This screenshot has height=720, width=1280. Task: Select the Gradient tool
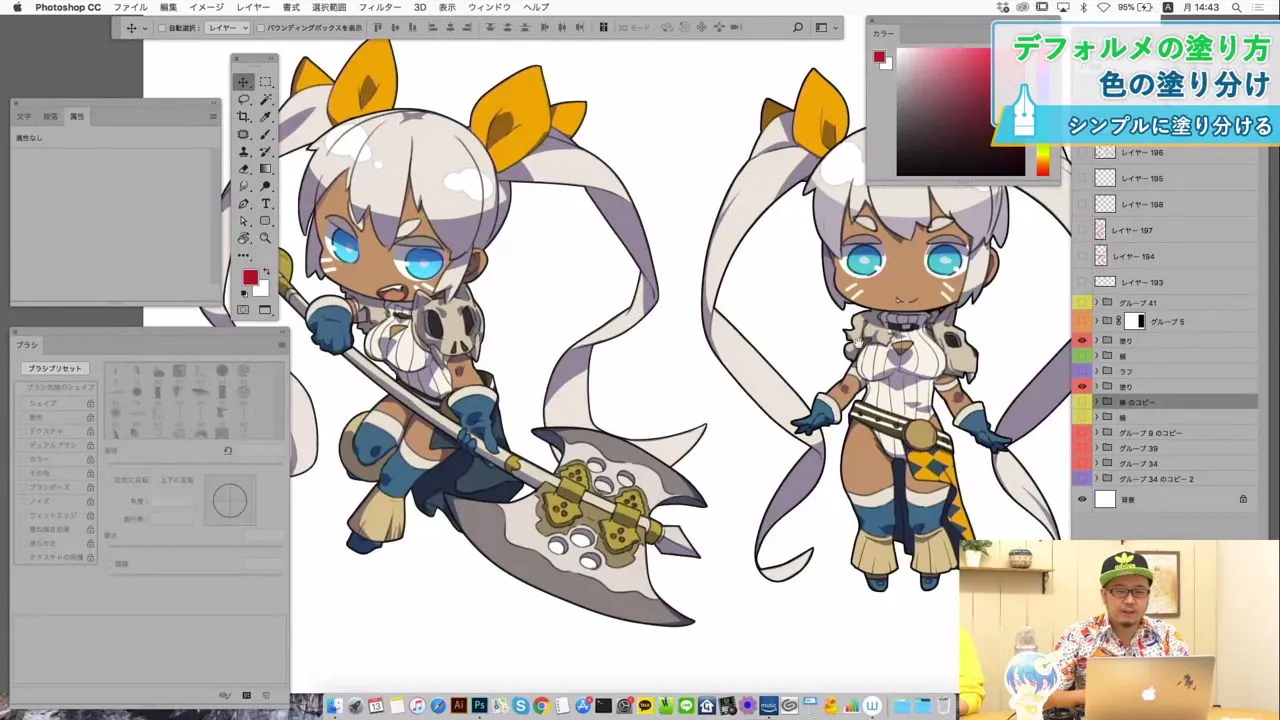[x=264, y=166]
